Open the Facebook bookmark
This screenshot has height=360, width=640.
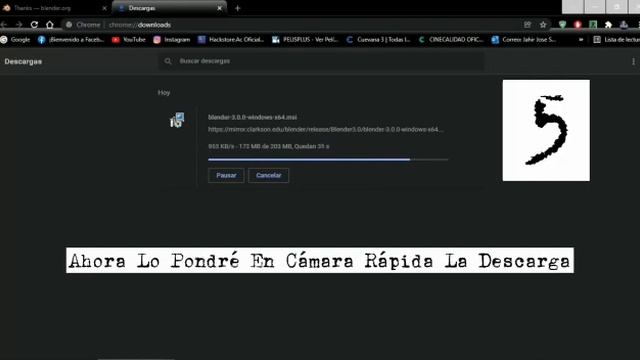point(71,40)
